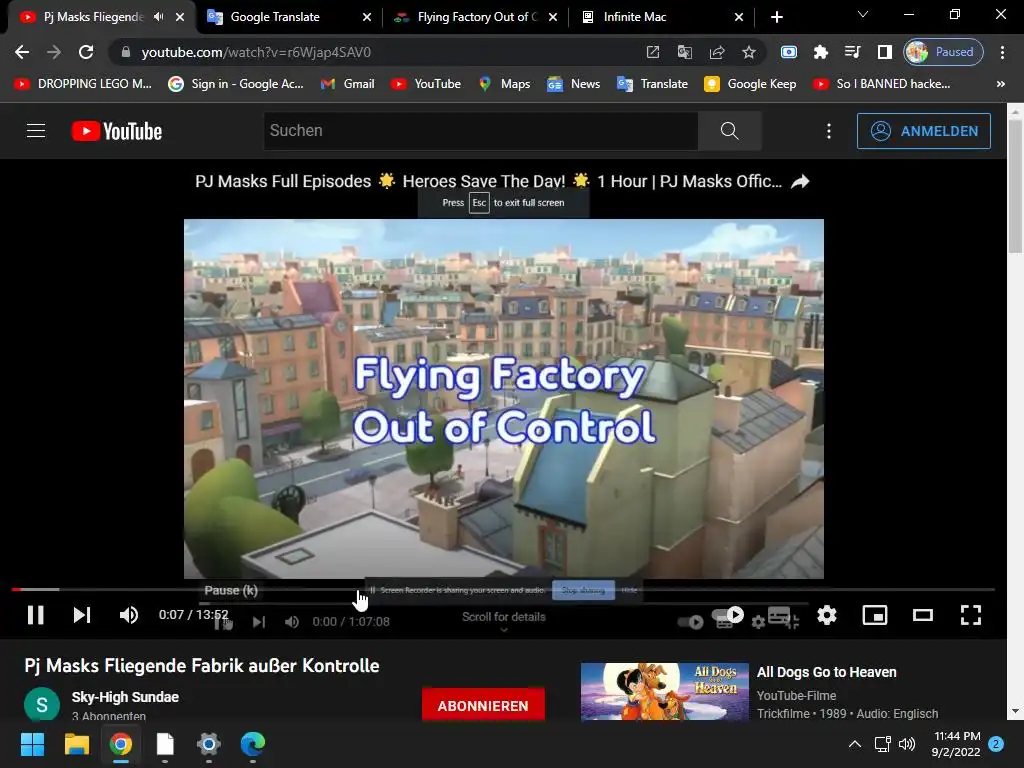Open the Sky-High Sundae channel name

pyautogui.click(x=125, y=697)
